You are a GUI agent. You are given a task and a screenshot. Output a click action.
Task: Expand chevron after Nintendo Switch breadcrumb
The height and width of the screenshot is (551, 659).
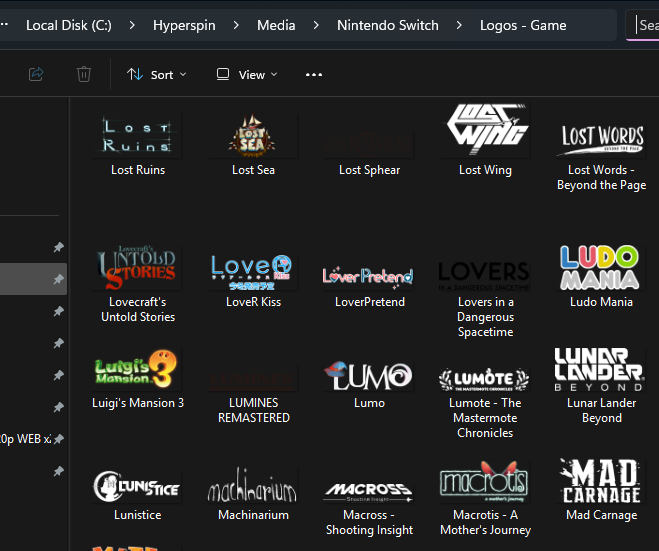459,26
